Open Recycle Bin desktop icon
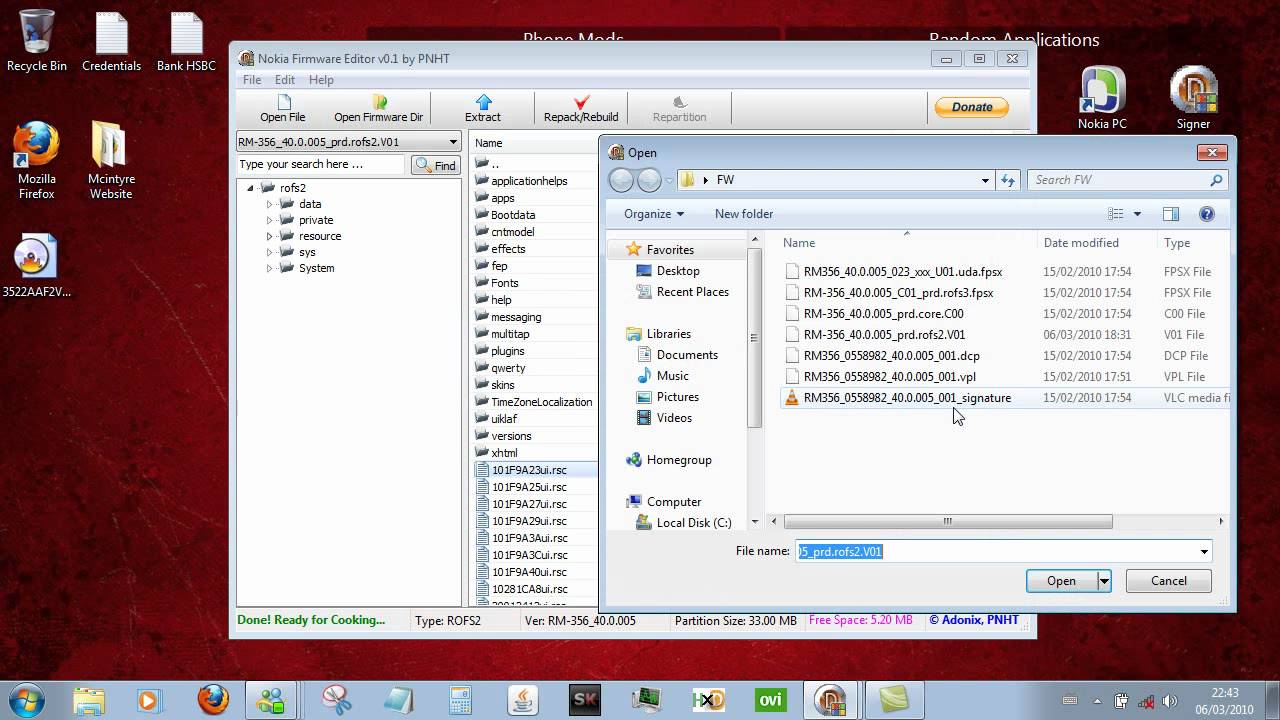1280x720 pixels. [x=37, y=41]
